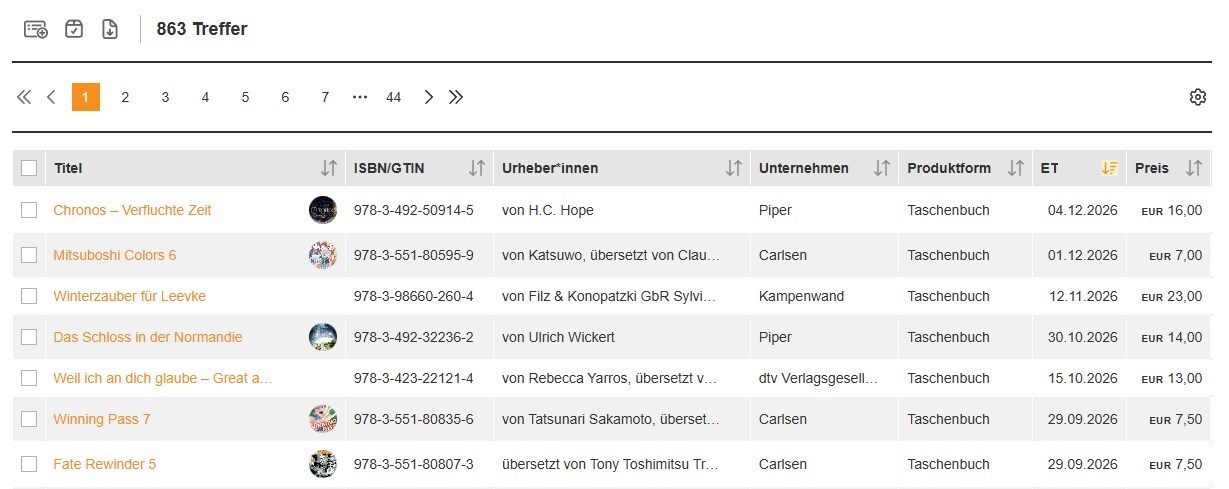The width and height of the screenshot is (1229, 489).
Task: Sort table by Titel column arrows
Action: click(328, 168)
